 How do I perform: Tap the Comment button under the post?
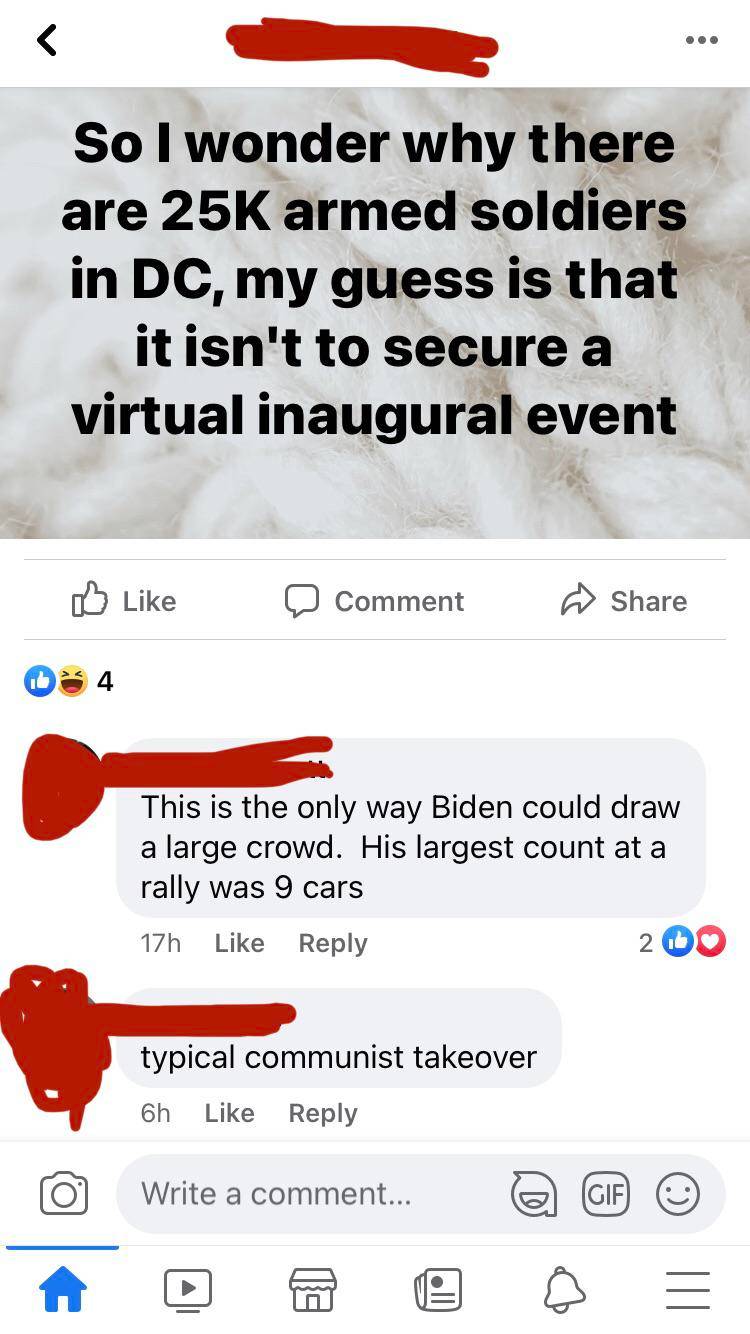pos(374,600)
